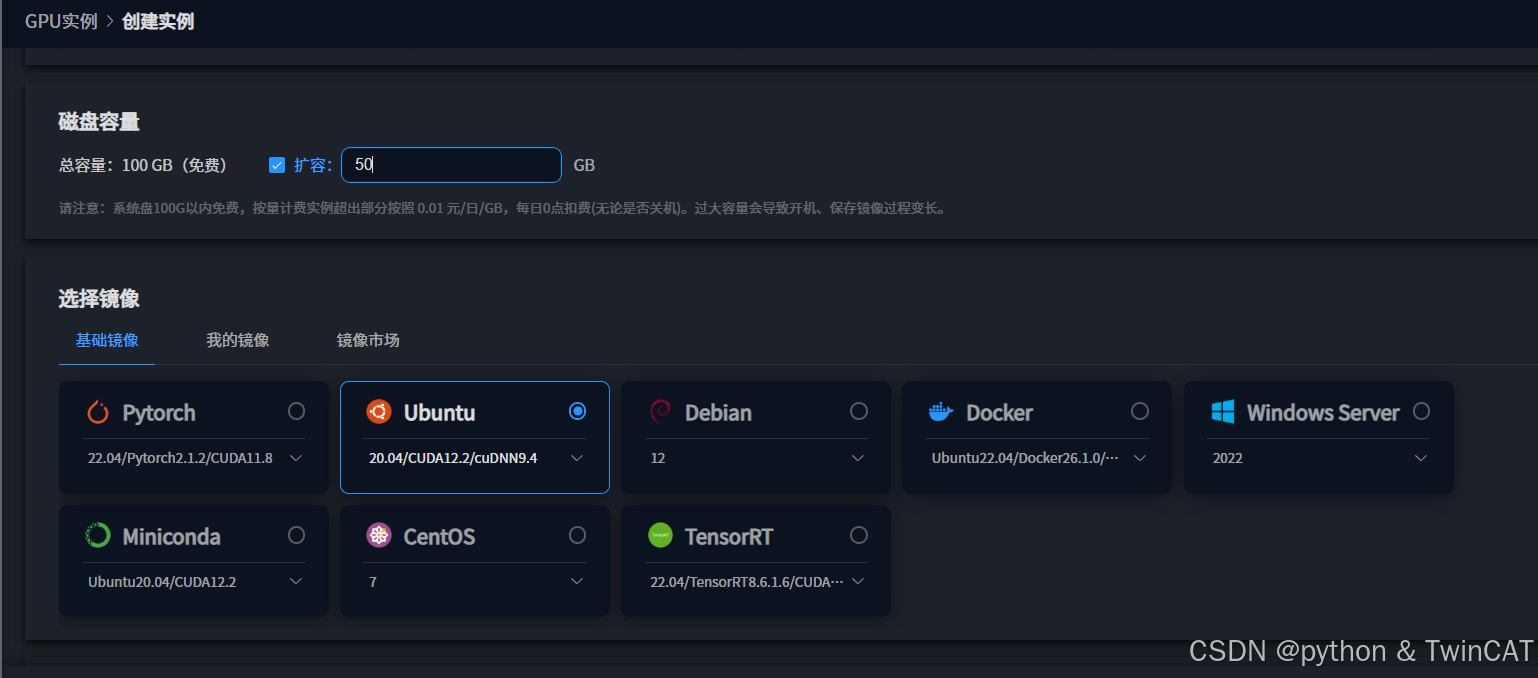Click the Debian swirl logo icon
The width and height of the screenshot is (1538, 678).
pyautogui.click(x=660, y=411)
